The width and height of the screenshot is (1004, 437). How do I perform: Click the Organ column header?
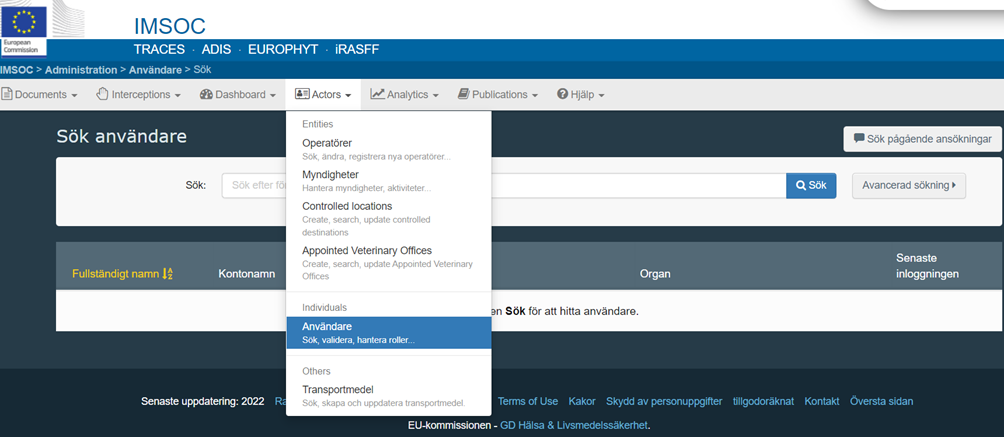click(x=655, y=274)
